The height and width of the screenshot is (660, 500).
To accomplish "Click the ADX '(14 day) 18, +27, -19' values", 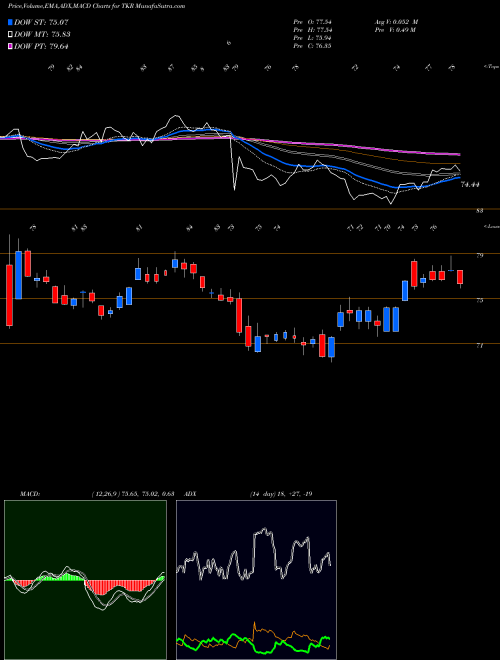I will point(281,494).
